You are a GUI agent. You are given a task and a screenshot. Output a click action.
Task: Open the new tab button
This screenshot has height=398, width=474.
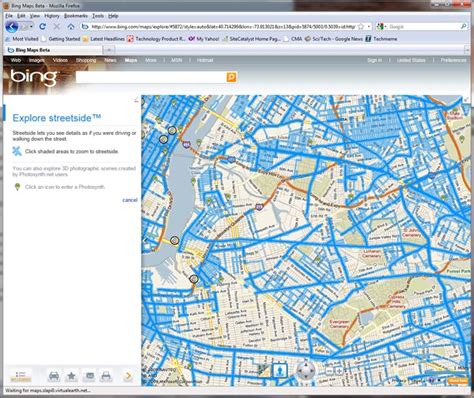pyautogui.click(x=109, y=50)
